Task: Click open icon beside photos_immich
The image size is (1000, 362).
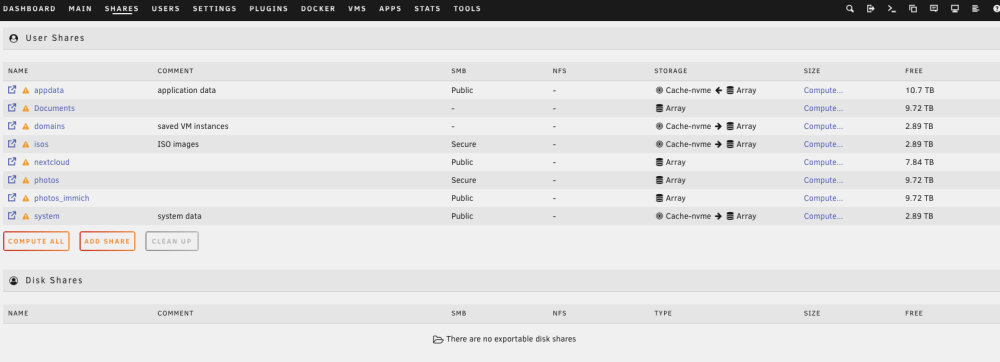Action: pyautogui.click(x=11, y=198)
